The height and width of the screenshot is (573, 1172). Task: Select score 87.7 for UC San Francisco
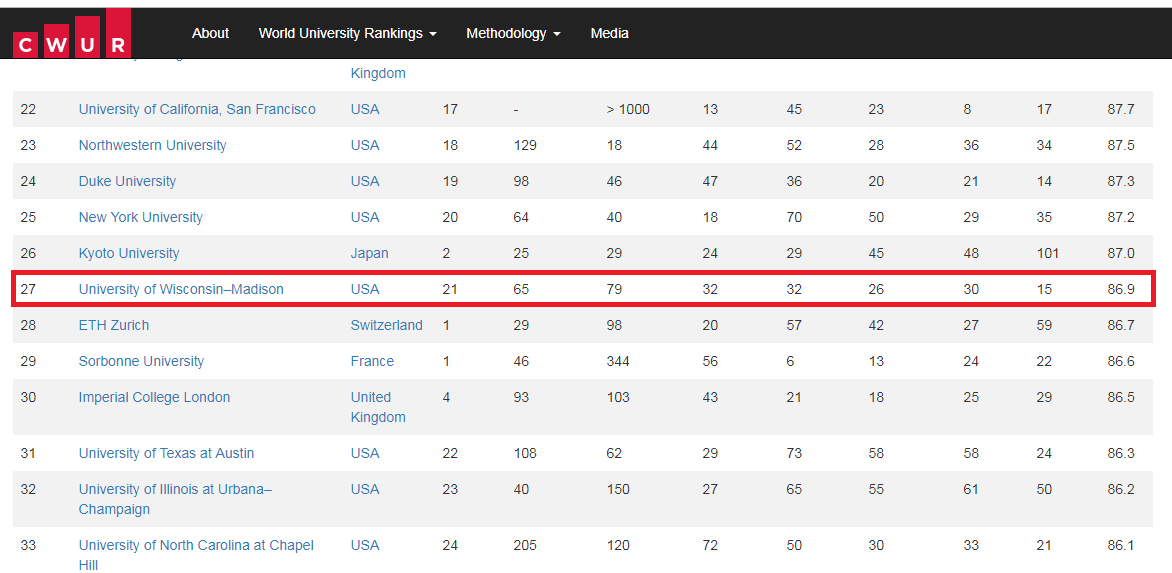click(1120, 109)
